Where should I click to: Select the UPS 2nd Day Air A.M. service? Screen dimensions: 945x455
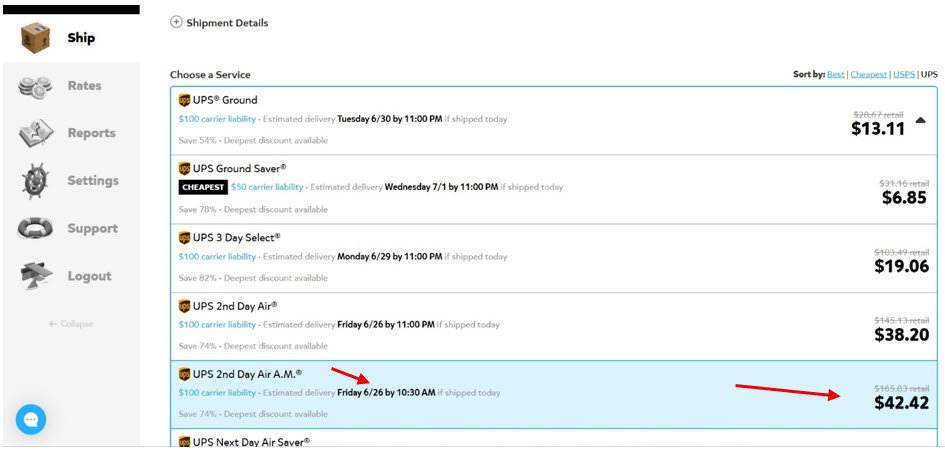coord(553,395)
